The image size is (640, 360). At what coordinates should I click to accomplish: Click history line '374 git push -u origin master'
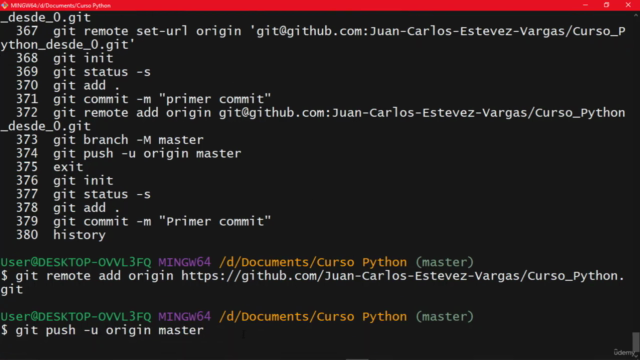point(129,153)
